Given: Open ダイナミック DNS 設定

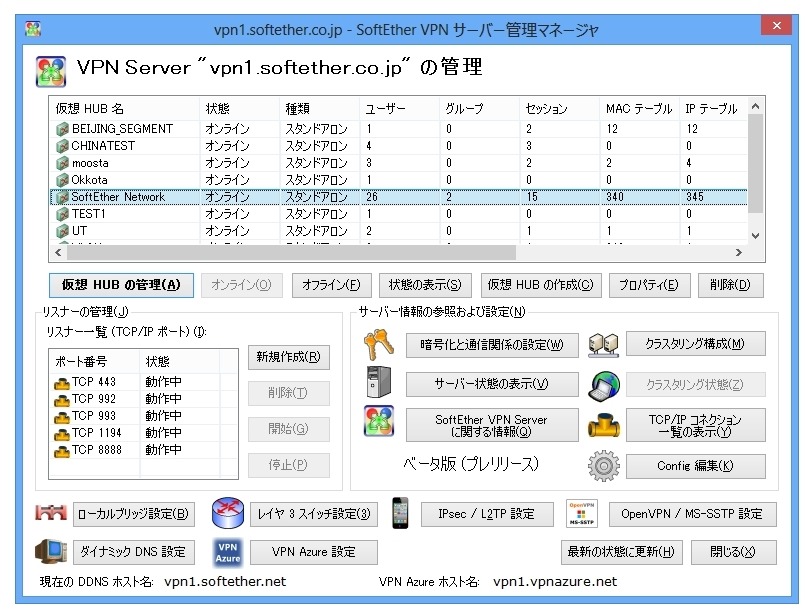Looking at the screenshot, I should (x=134, y=552).
